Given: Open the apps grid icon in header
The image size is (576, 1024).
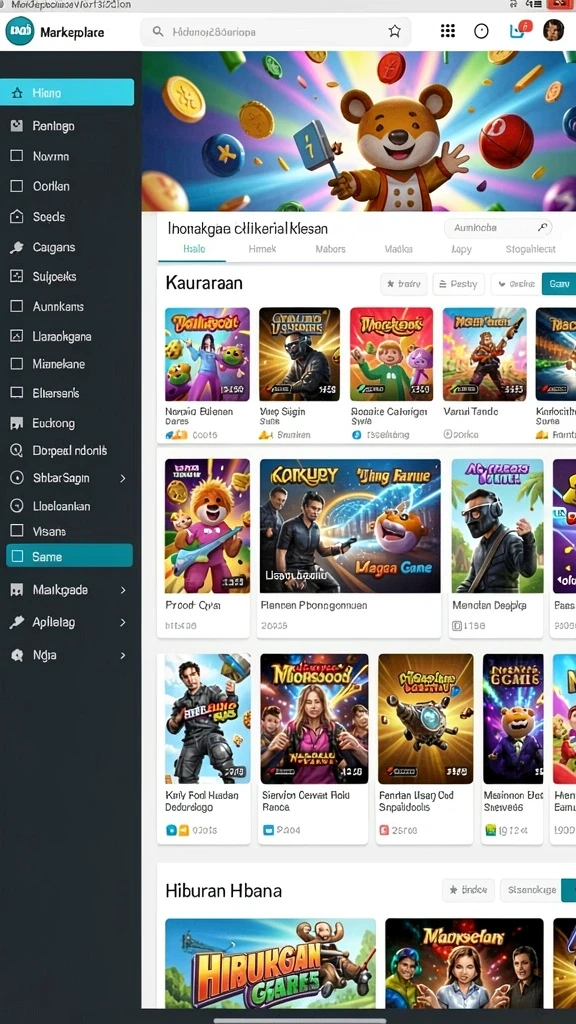Looking at the screenshot, I should (x=447, y=31).
